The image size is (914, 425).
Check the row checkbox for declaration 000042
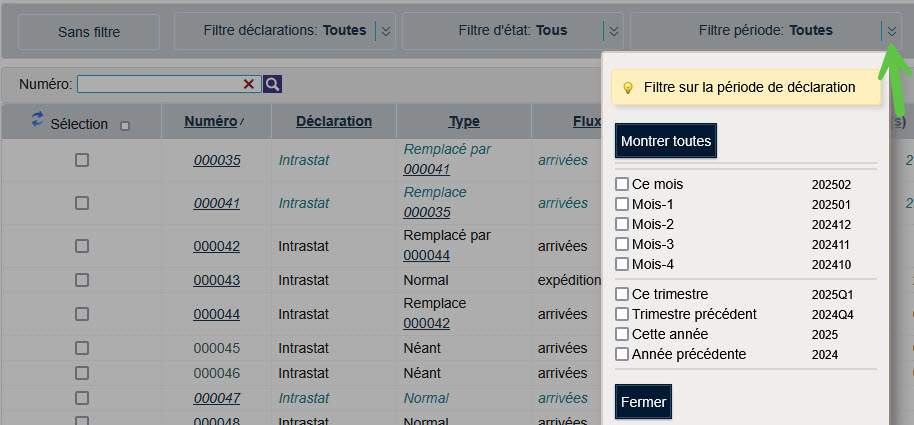82,246
